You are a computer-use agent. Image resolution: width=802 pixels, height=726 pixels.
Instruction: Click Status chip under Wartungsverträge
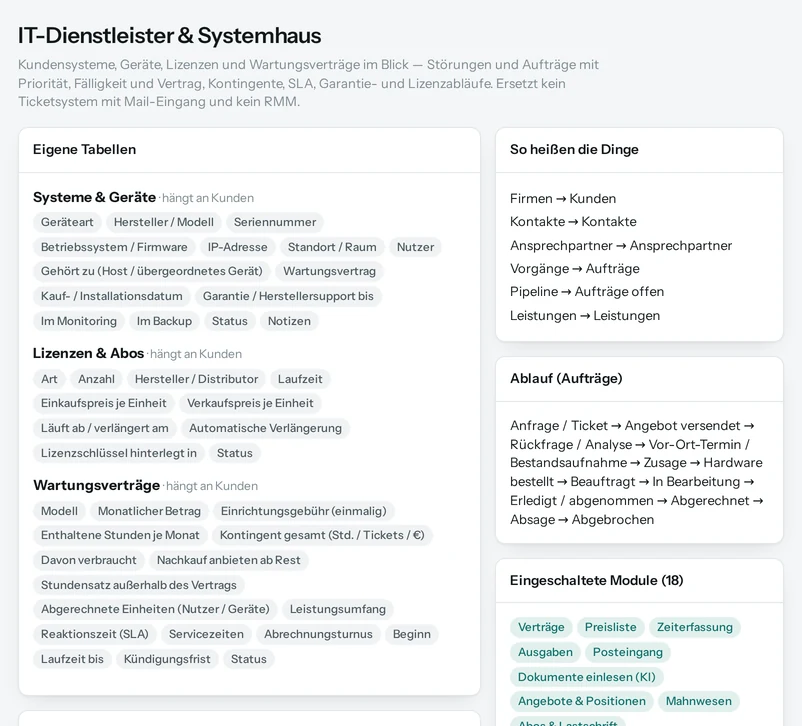point(249,659)
